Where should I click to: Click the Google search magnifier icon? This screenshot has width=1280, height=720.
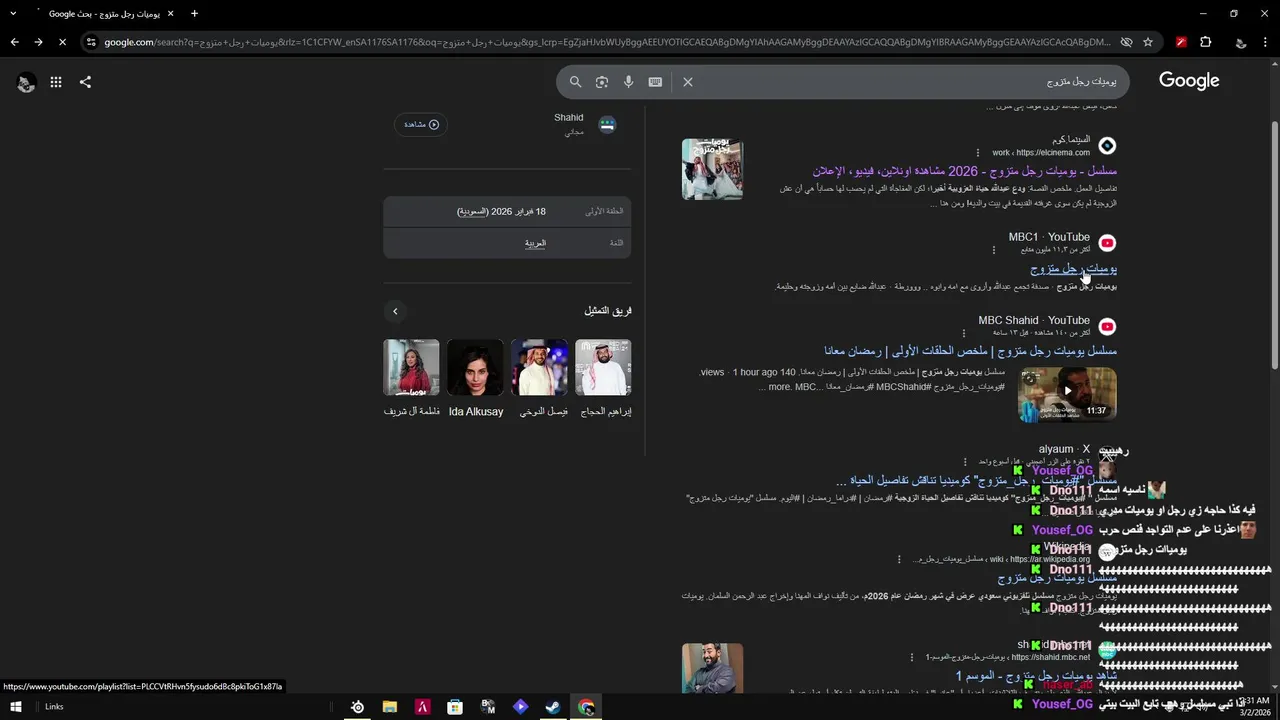point(575,82)
